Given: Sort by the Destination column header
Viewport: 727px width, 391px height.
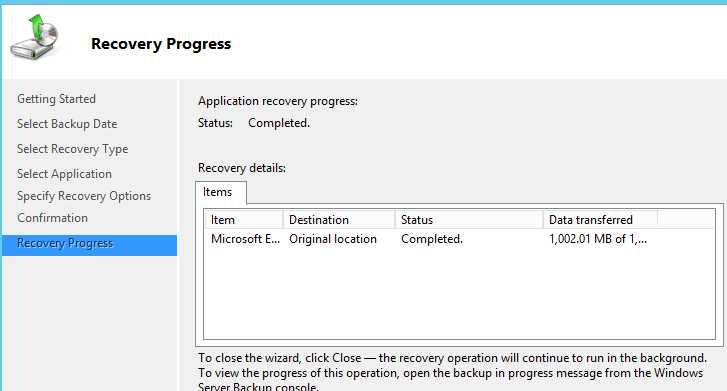Looking at the screenshot, I should pyautogui.click(x=339, y=220).
